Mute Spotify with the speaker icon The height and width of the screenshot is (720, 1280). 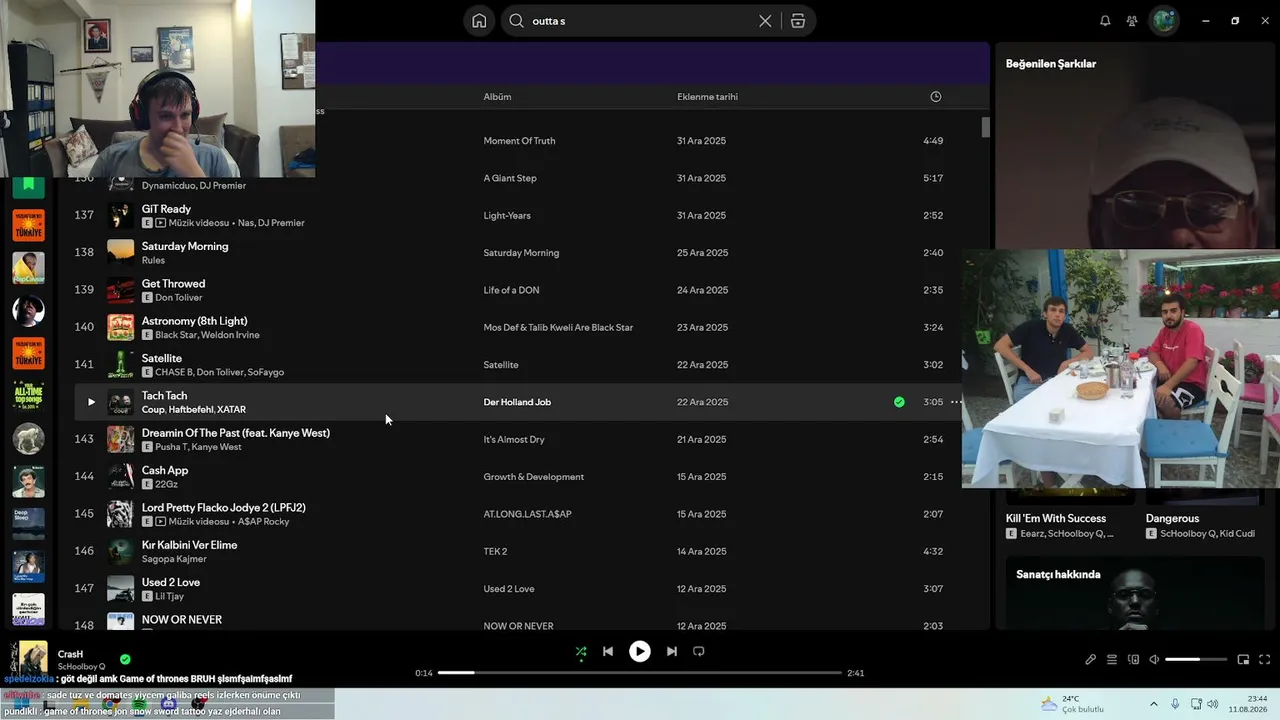click(1154, 660)
